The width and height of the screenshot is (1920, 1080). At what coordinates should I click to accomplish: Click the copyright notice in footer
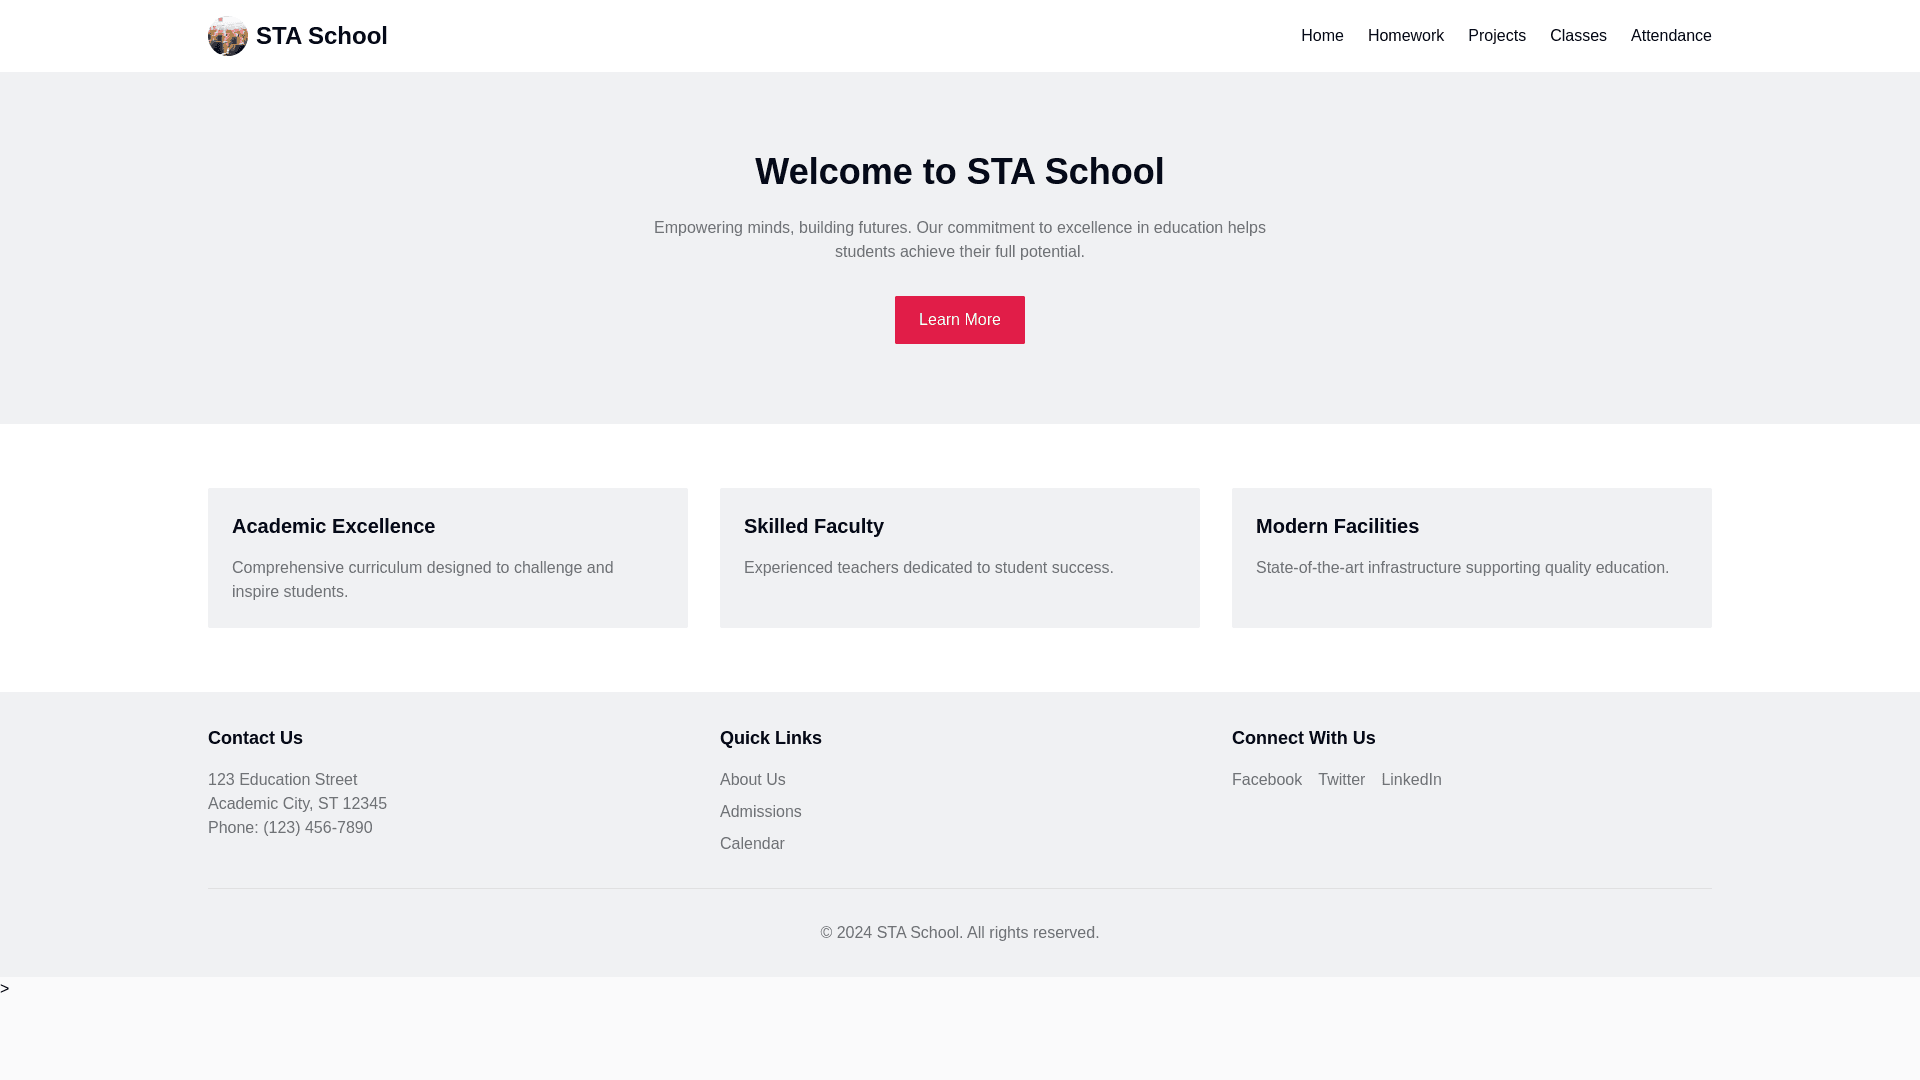(x=959, y=932)
